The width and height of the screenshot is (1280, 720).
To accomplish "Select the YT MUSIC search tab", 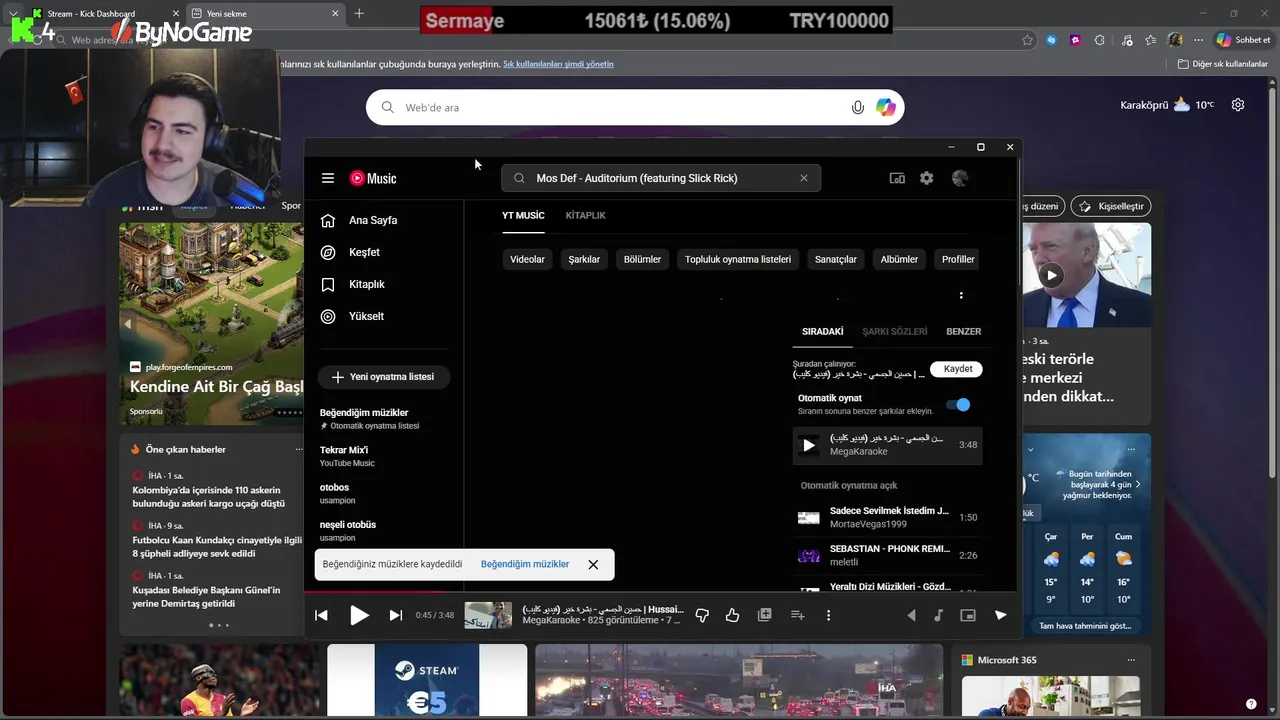I will click(x=523, y=216).
